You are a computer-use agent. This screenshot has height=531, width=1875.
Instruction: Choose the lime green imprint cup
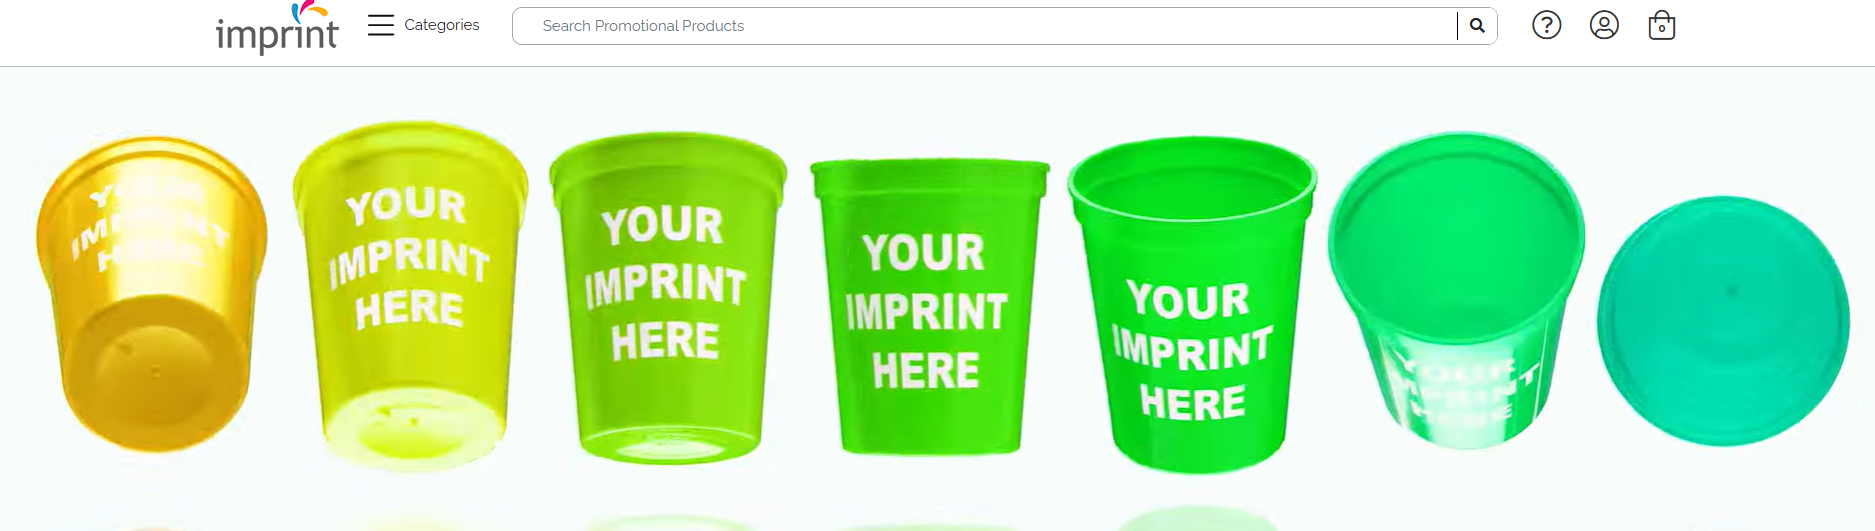tap(668, 298)
